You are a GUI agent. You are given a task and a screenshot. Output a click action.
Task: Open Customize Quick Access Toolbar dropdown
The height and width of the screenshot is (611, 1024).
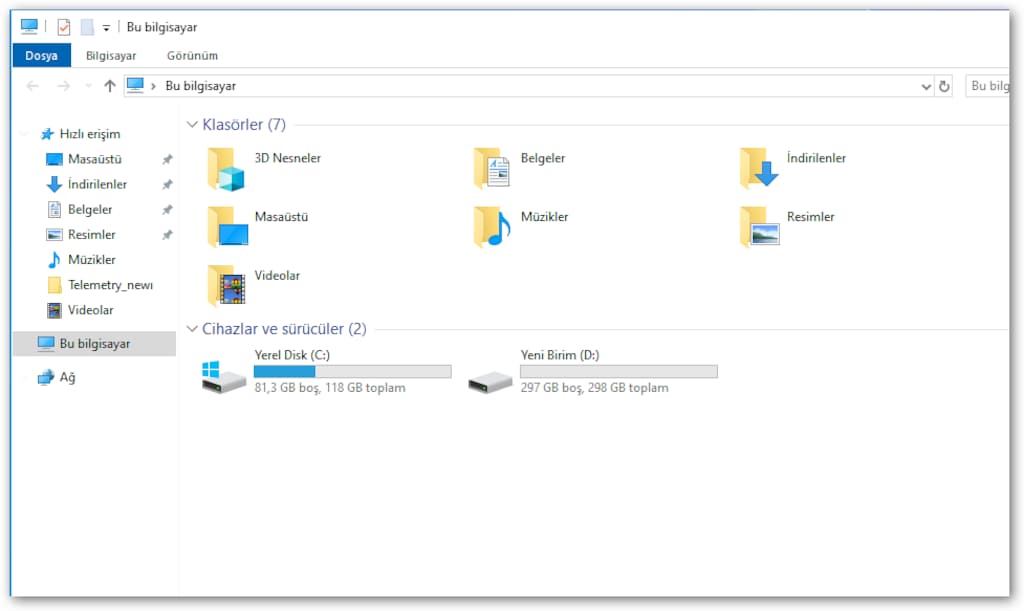(106, 27)
